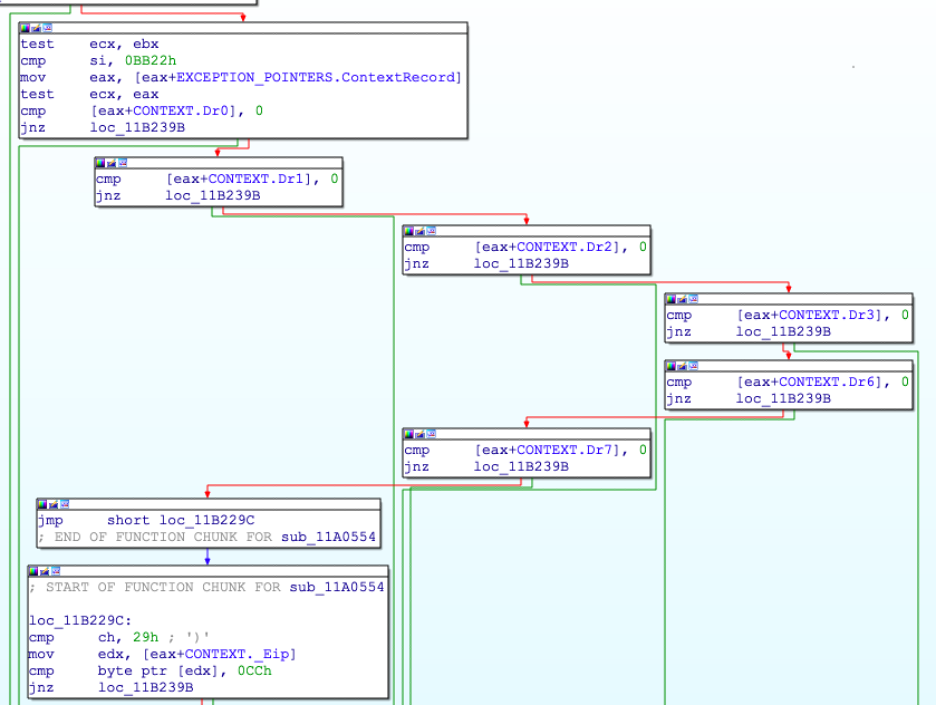The width and height of the screenshot is (936, 706).
Task: Click the color palette icon on the Dr6 node
Action: click(x=672, y=366)
